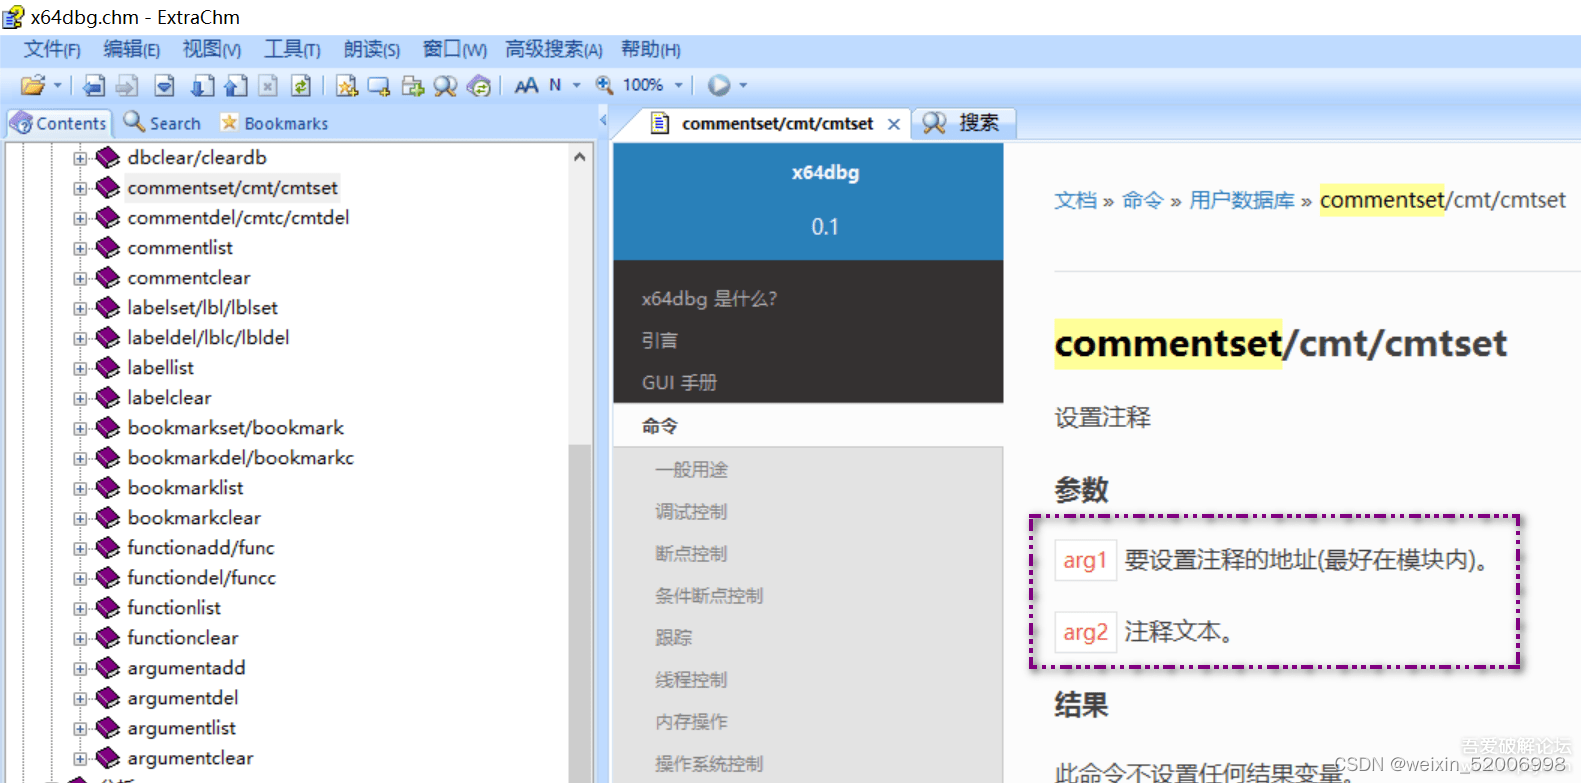The width and height of the screenshot is (1581, 783).
Task: Expand the labelset/lbl/lblset tree node
Action: pos(80,308)
